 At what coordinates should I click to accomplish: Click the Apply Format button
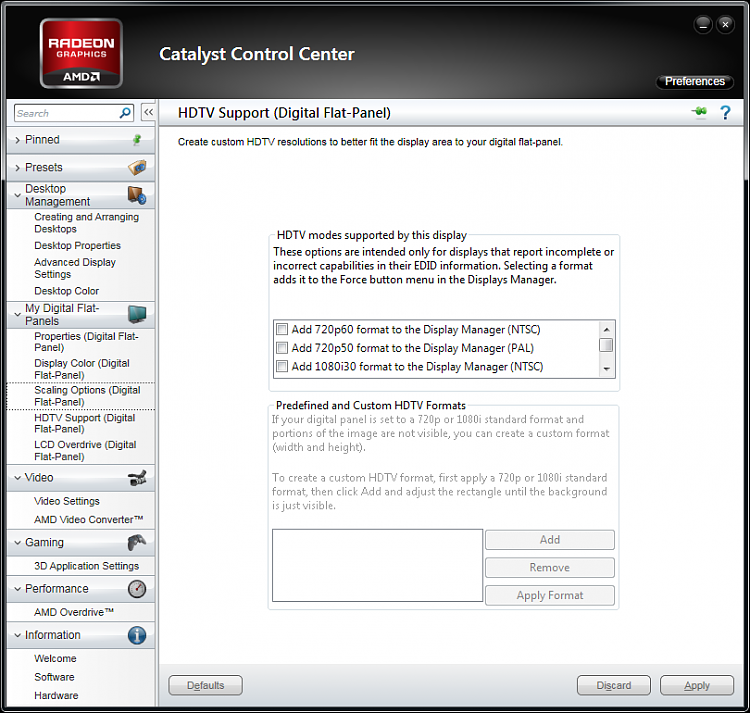pos(550,595)
